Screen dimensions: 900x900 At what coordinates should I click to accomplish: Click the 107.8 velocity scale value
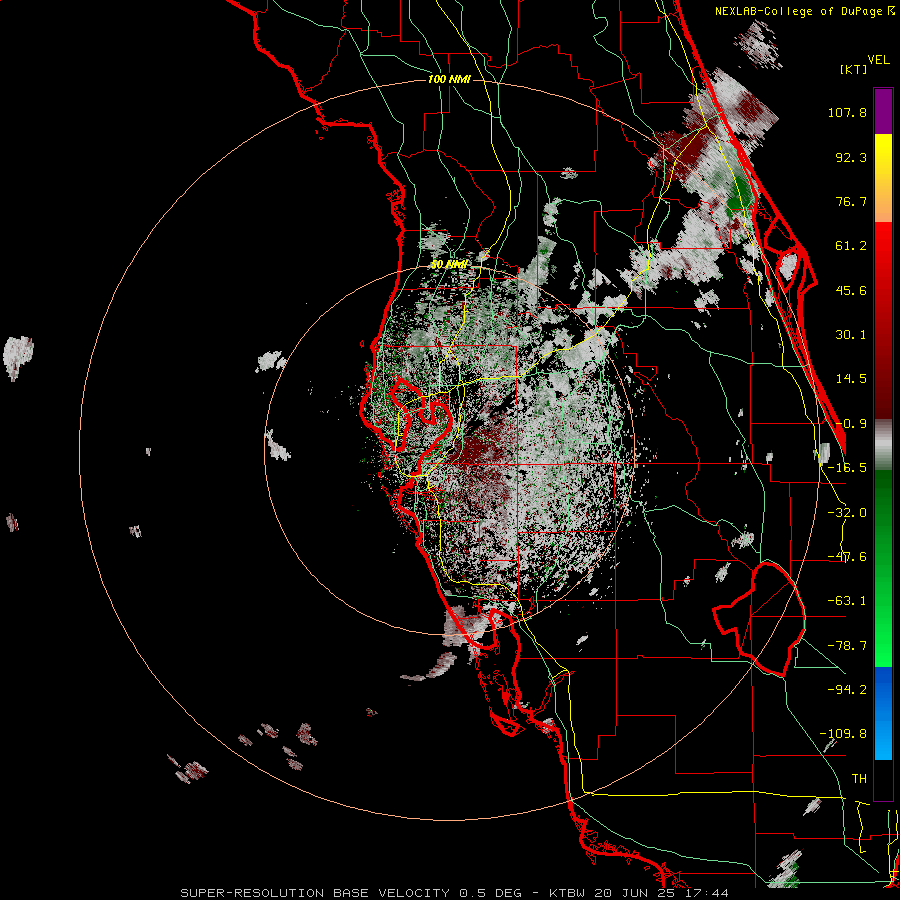[847, 112]
